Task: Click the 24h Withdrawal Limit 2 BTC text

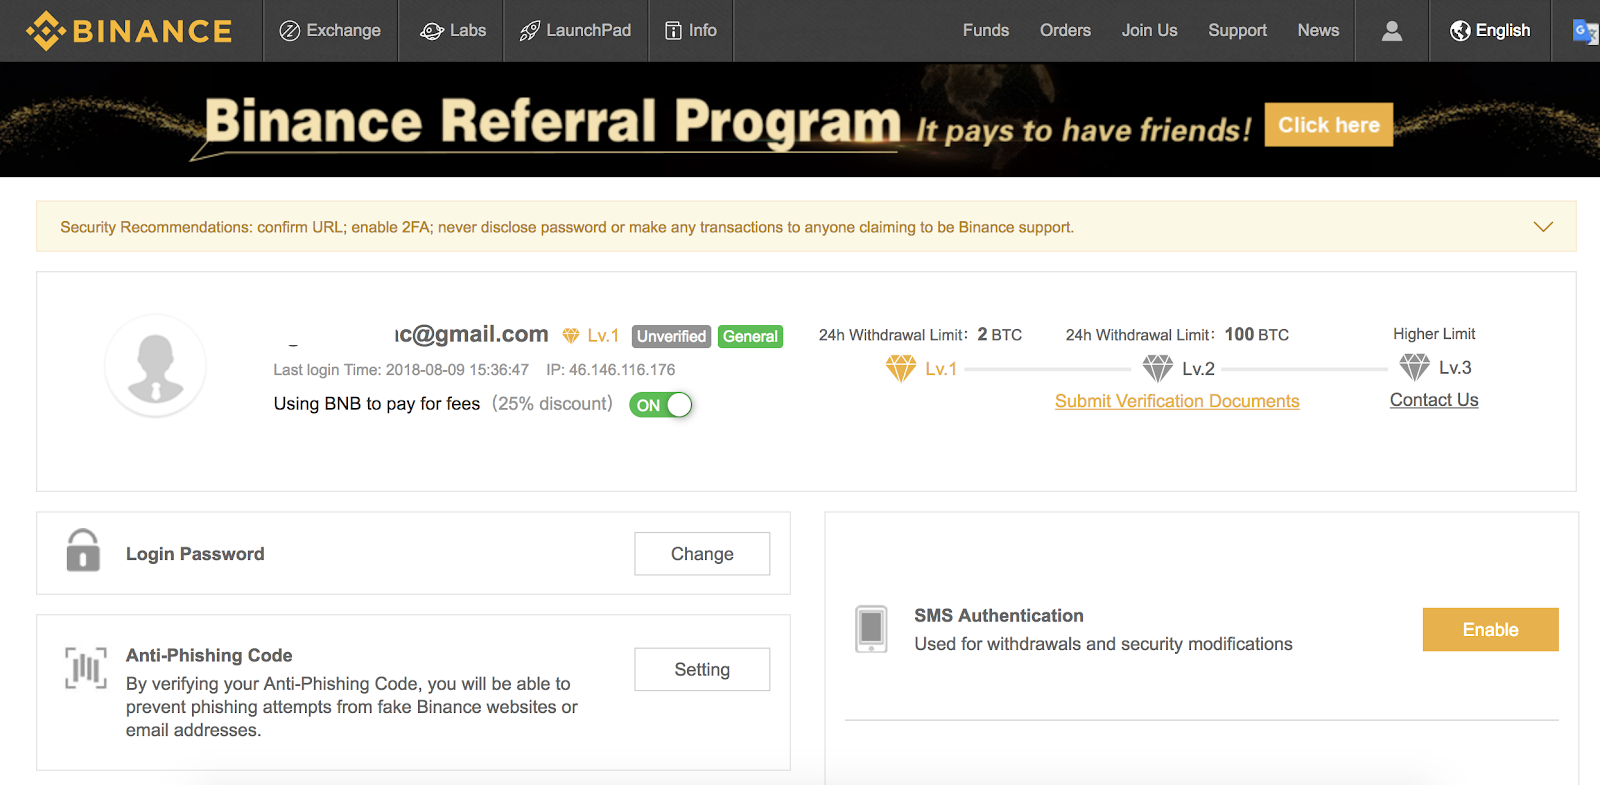Action: [x=920, y=335]
